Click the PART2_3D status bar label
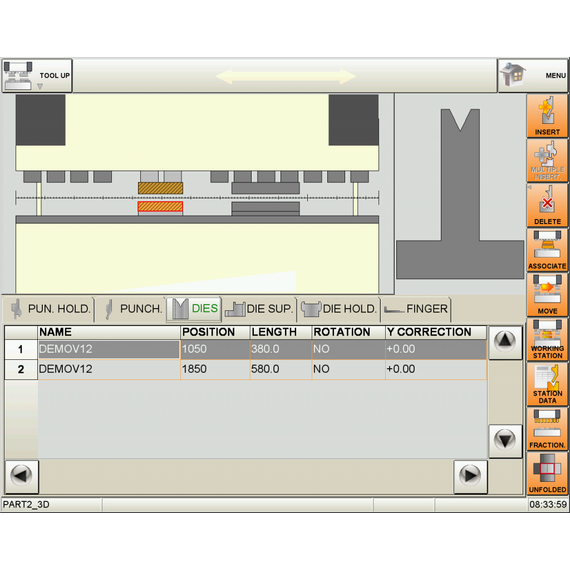The width and height of the screenshot is (570, 570). (x=26, y=505)
